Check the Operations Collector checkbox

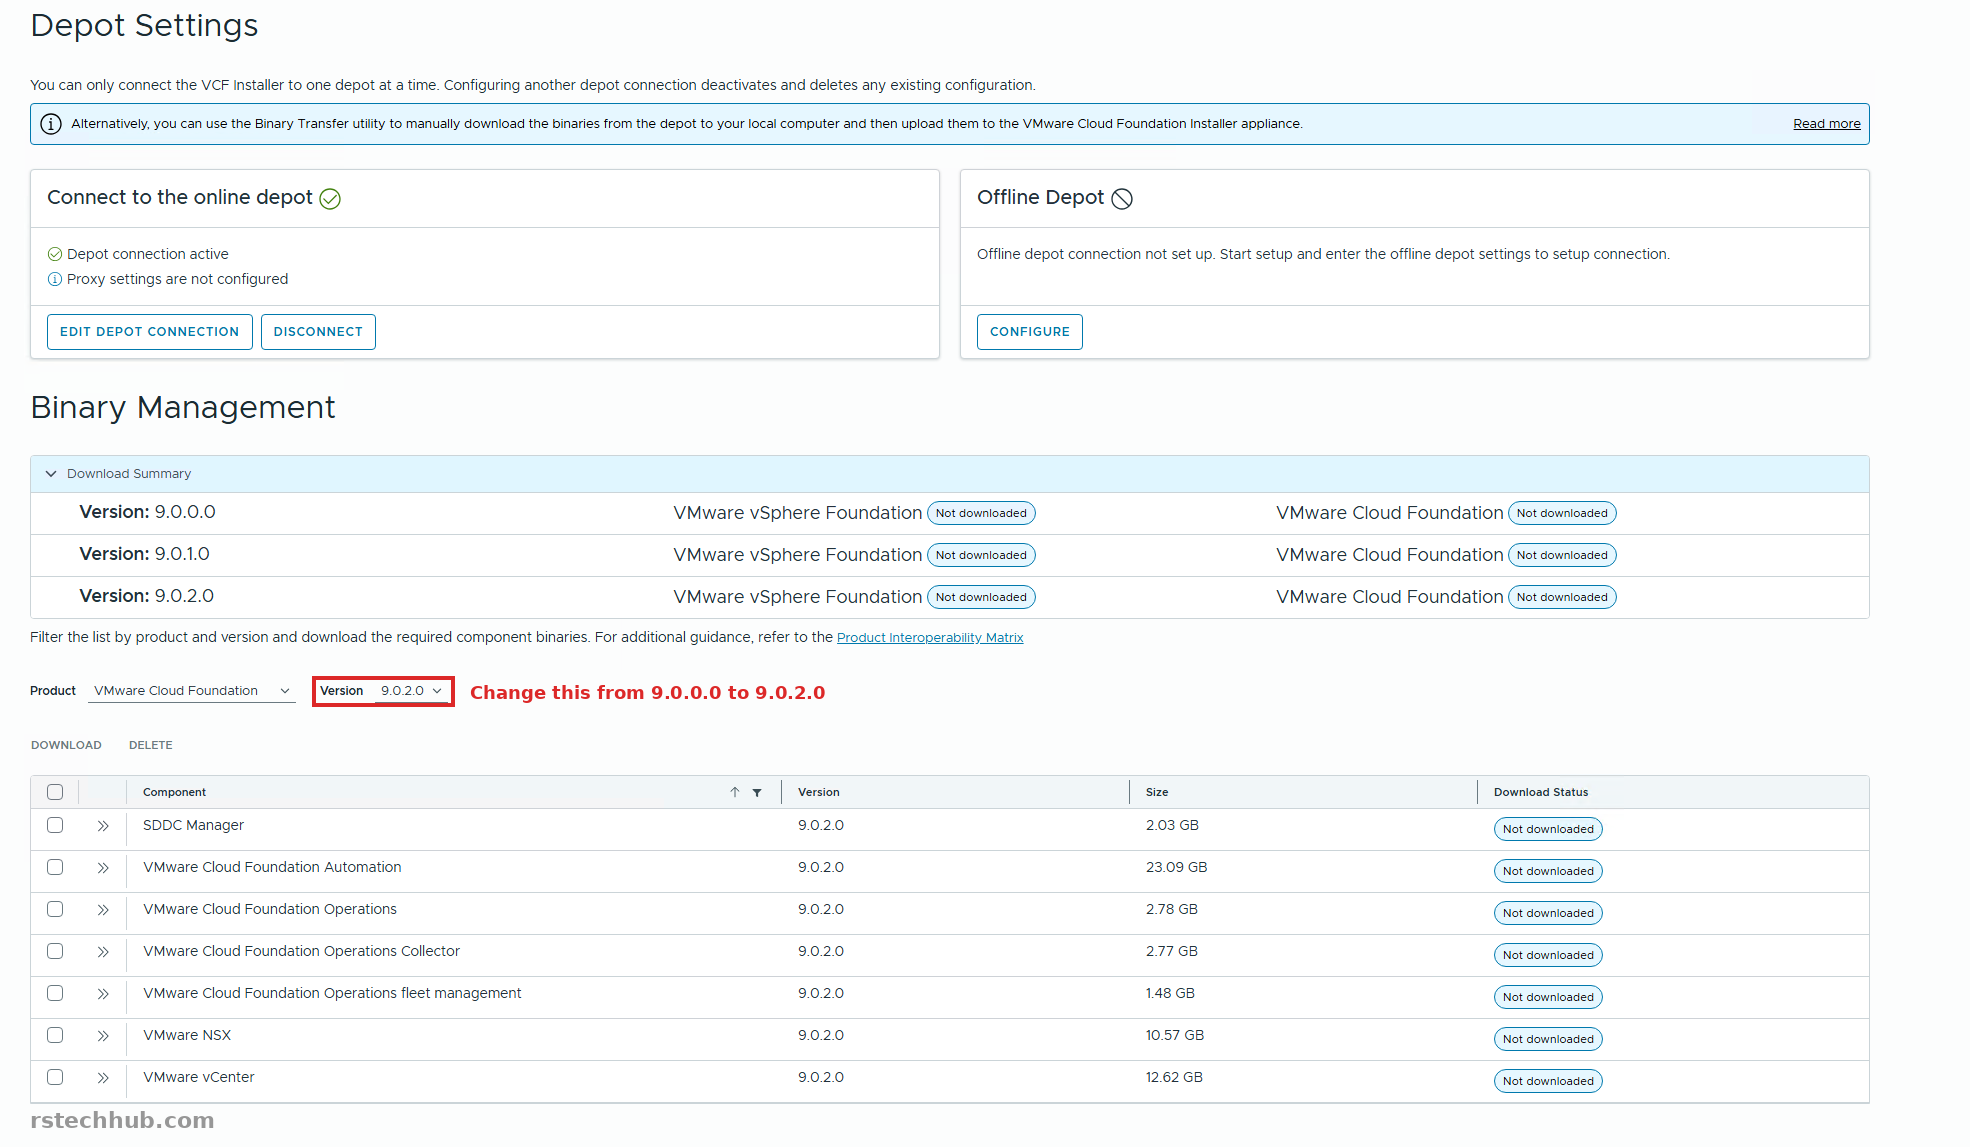55,951
